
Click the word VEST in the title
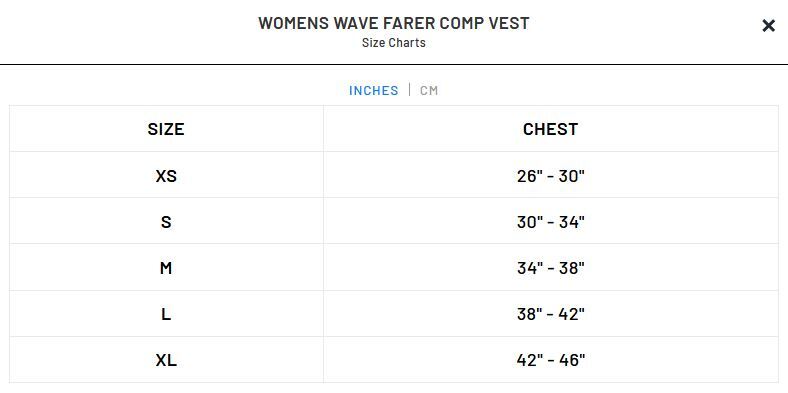tap(509, 23)
